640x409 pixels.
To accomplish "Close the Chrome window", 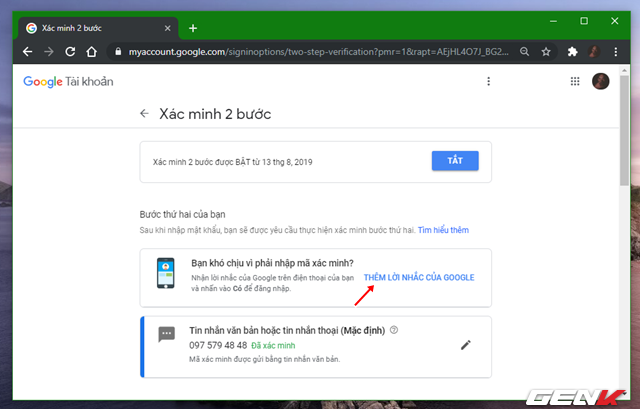I will click(615, 21).
